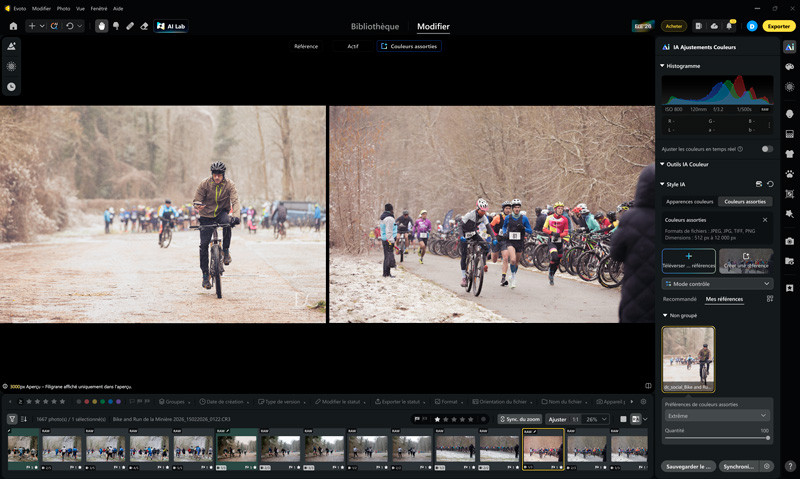Switch to the Bibliothèque tab
Image resolution: width=800 pixels, height=479 pixels.
click(375, 27)
